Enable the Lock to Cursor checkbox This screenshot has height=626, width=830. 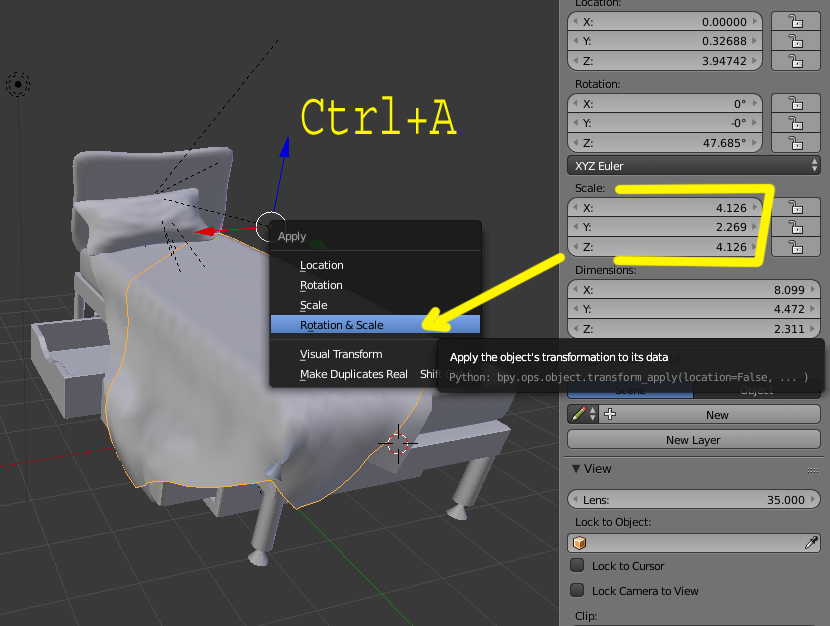(x=577, y=565)
